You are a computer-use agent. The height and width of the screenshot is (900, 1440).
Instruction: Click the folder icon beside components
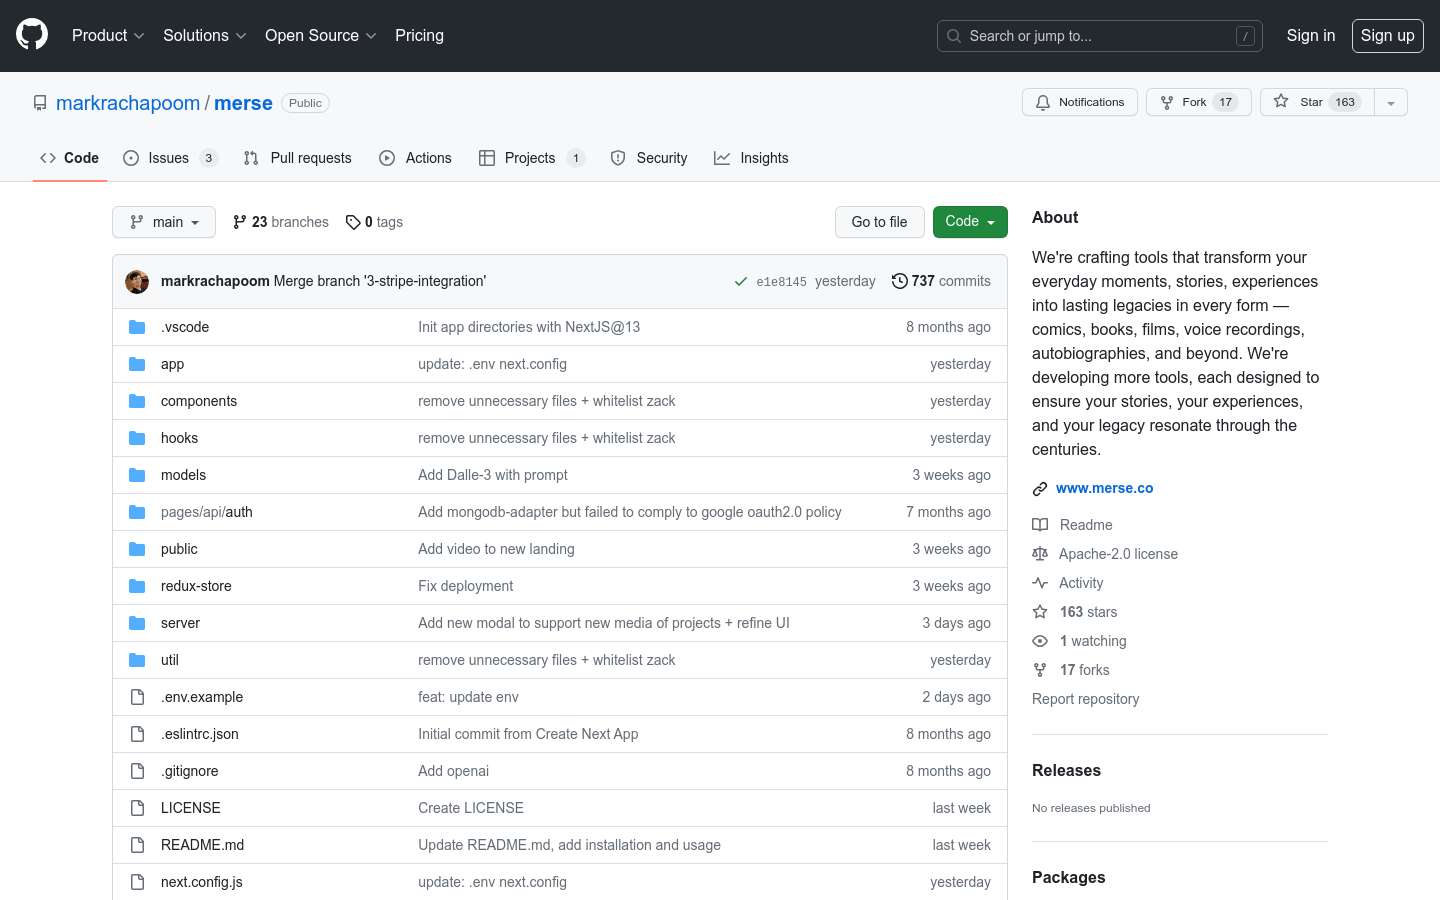[x=137, y=401]
